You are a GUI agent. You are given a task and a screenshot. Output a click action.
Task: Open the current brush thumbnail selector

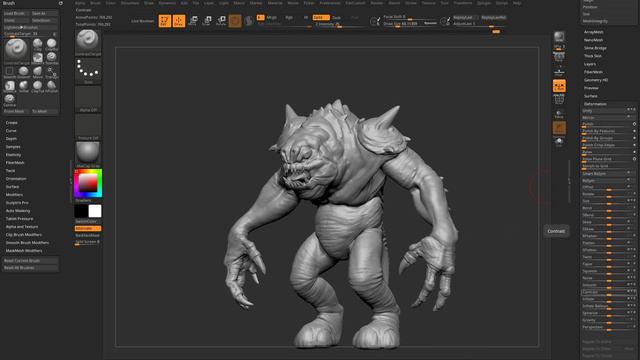click(88, 42)
